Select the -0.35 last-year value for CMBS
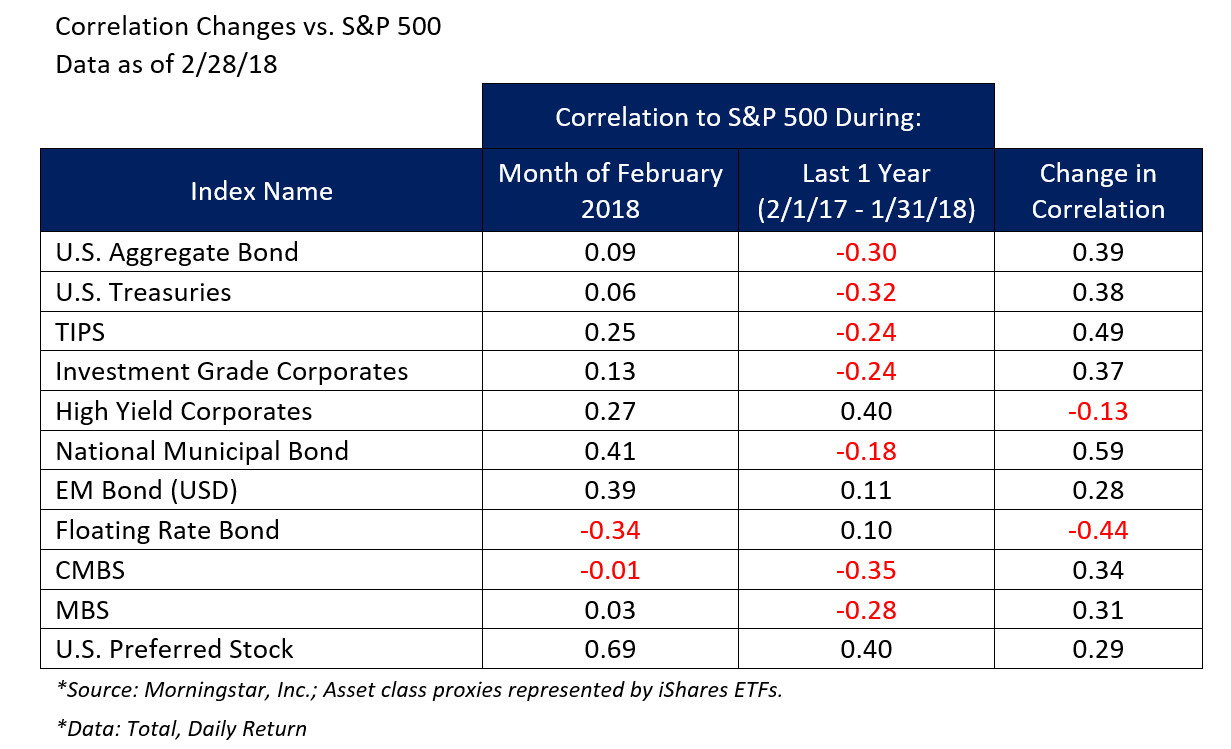This screenshot has width=1231, height=749. (866, 570)
